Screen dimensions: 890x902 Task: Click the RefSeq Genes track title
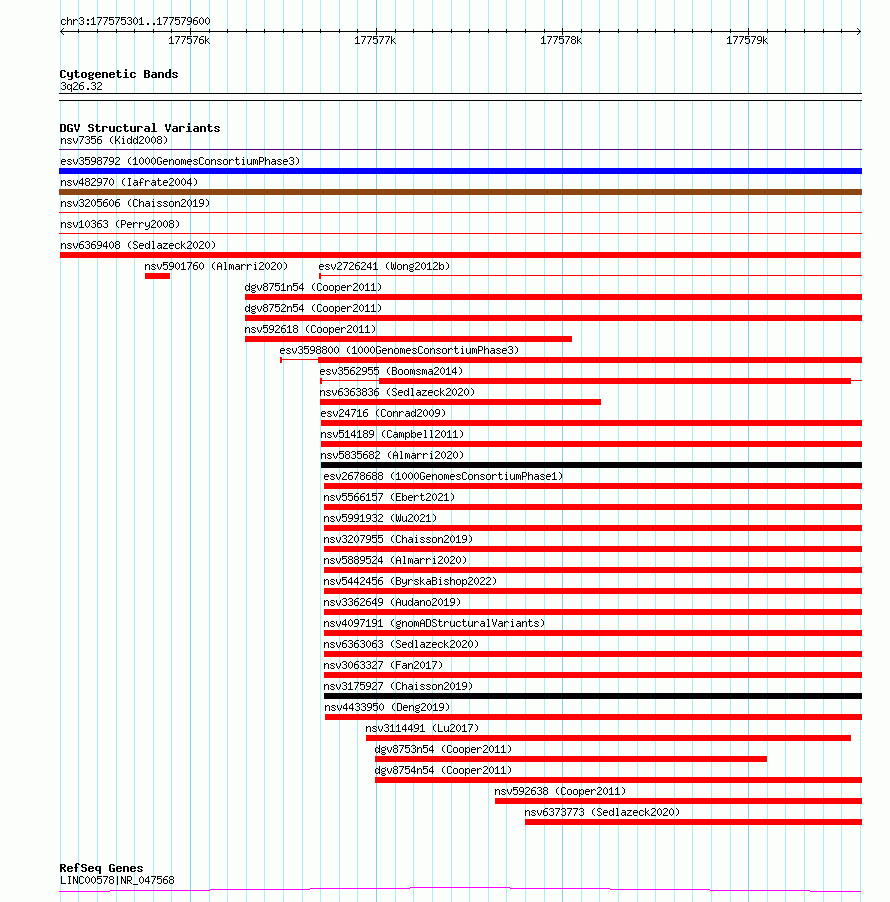[x=101, y=868]
